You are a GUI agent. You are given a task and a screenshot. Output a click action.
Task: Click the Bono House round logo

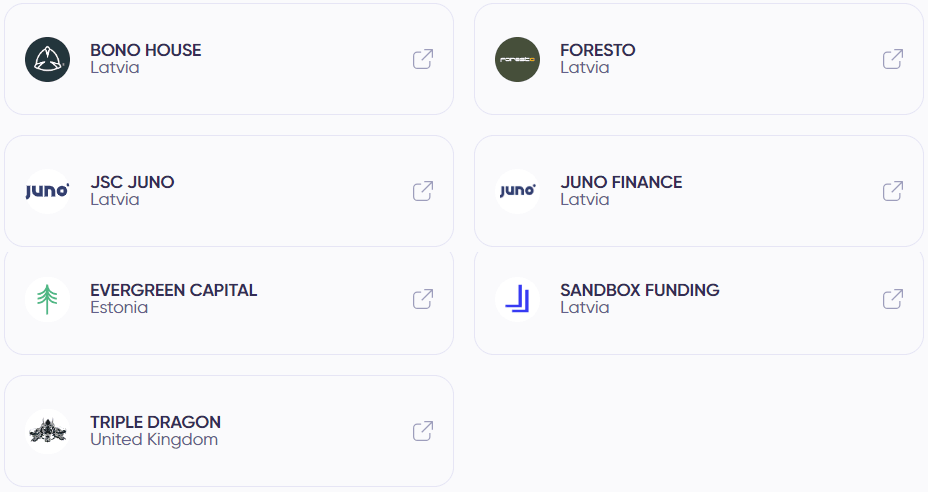pyautogui.click(x=47, y=59)
